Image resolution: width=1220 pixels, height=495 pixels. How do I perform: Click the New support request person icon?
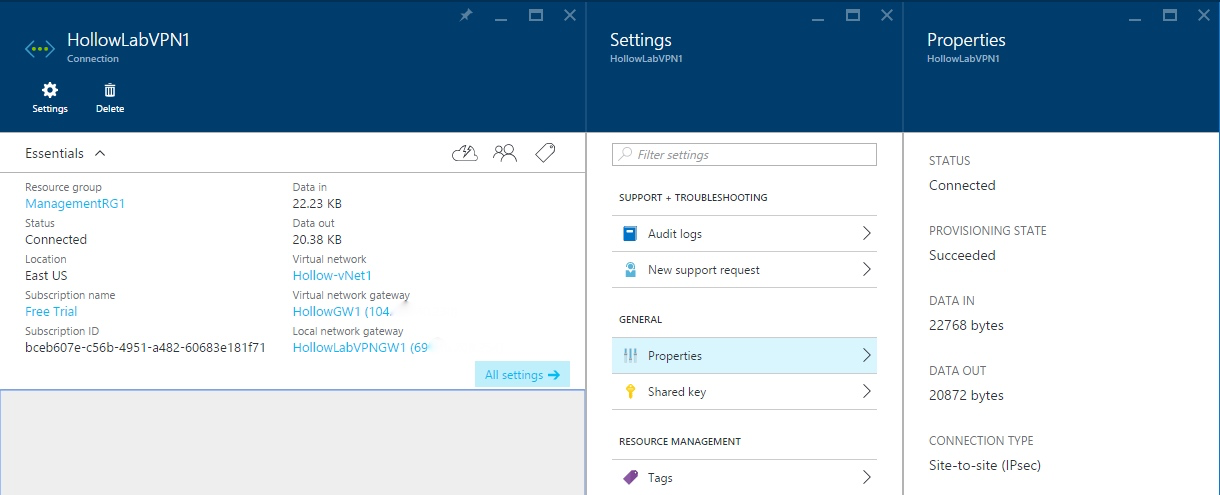(x=630, y=270)
